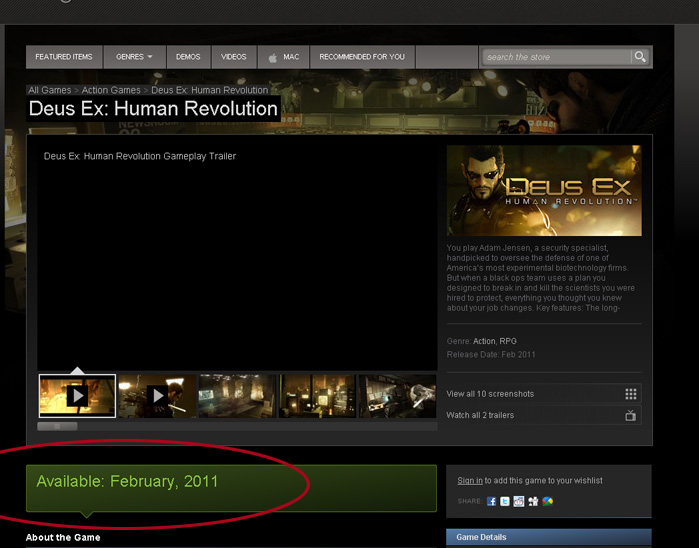Share on Google Buzz icon
Image resolution: width=699 pixels, height=548 pixels.
coord(547,501)
